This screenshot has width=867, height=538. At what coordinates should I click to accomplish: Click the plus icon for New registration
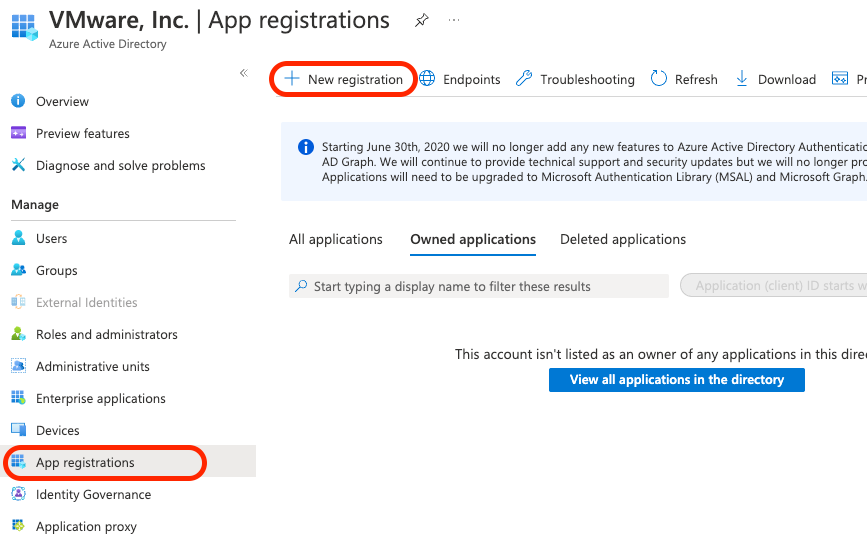[x=292, y=79]
